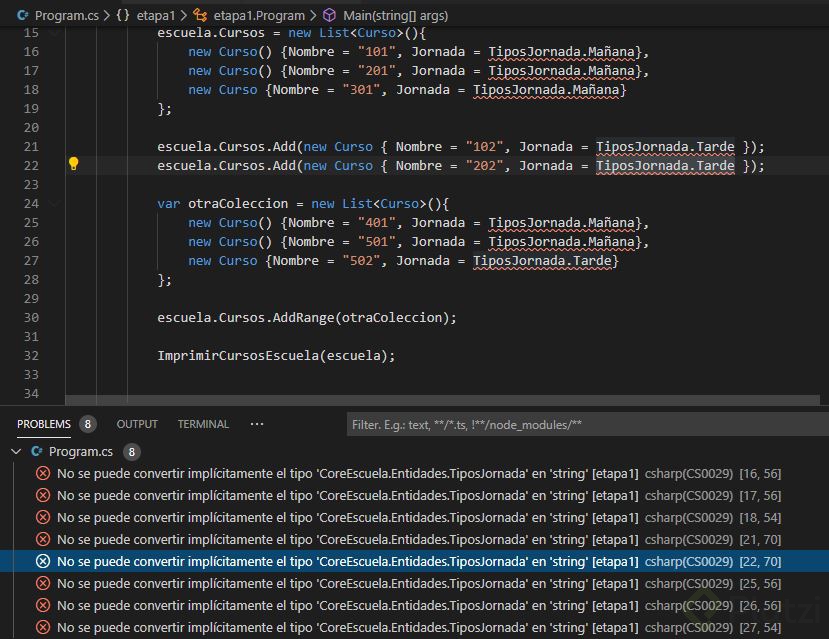Viewport: 829px width, 639px height.
Task: Click the fold arrow on line 24
Action: pos(54,203)
